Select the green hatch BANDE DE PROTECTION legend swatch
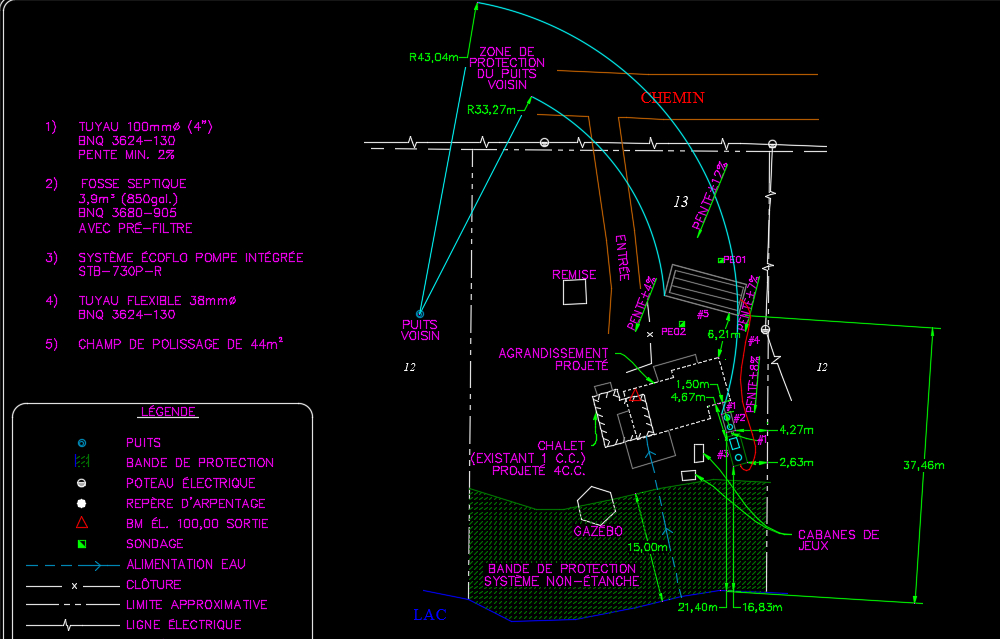The height and width of the screenshot is (639, 1000). pos(82,463)
